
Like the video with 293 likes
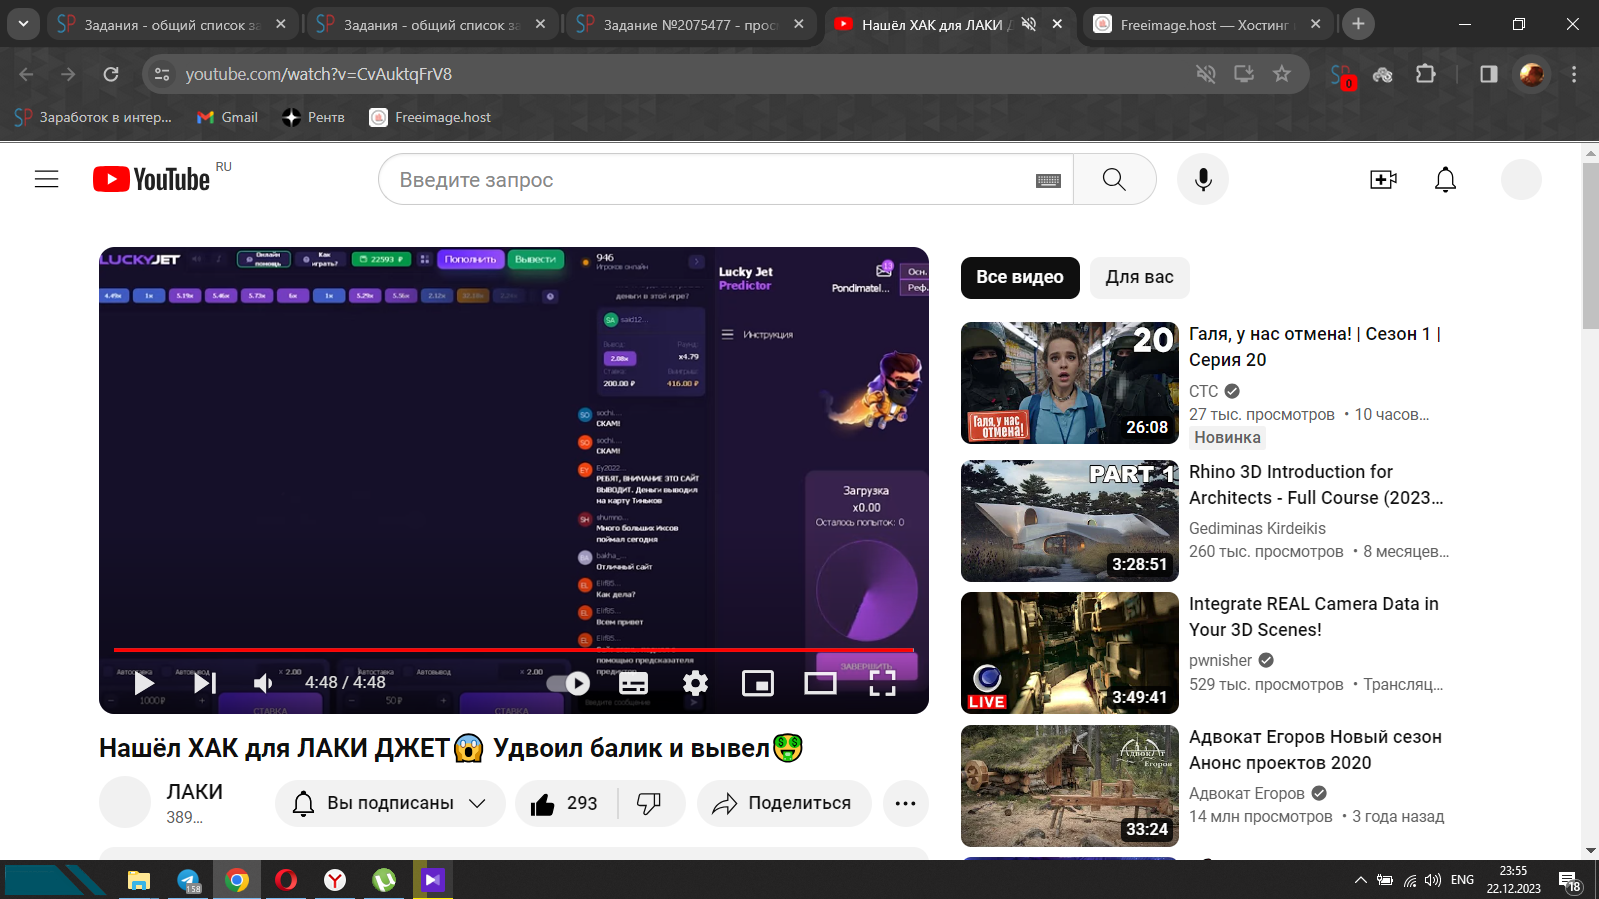565,803
